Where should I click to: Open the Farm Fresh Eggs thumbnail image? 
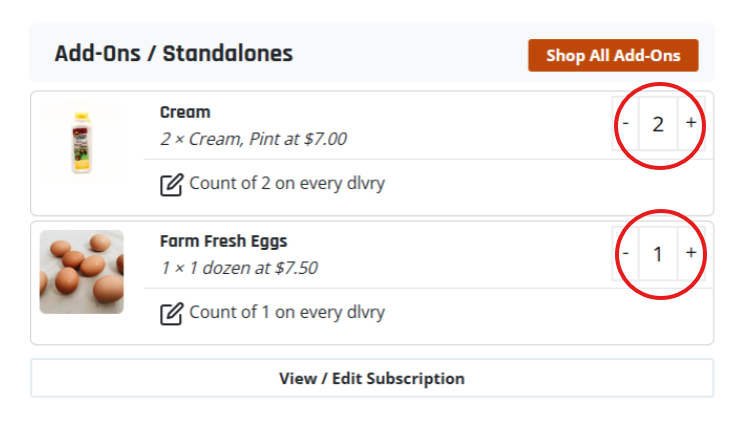82,272
